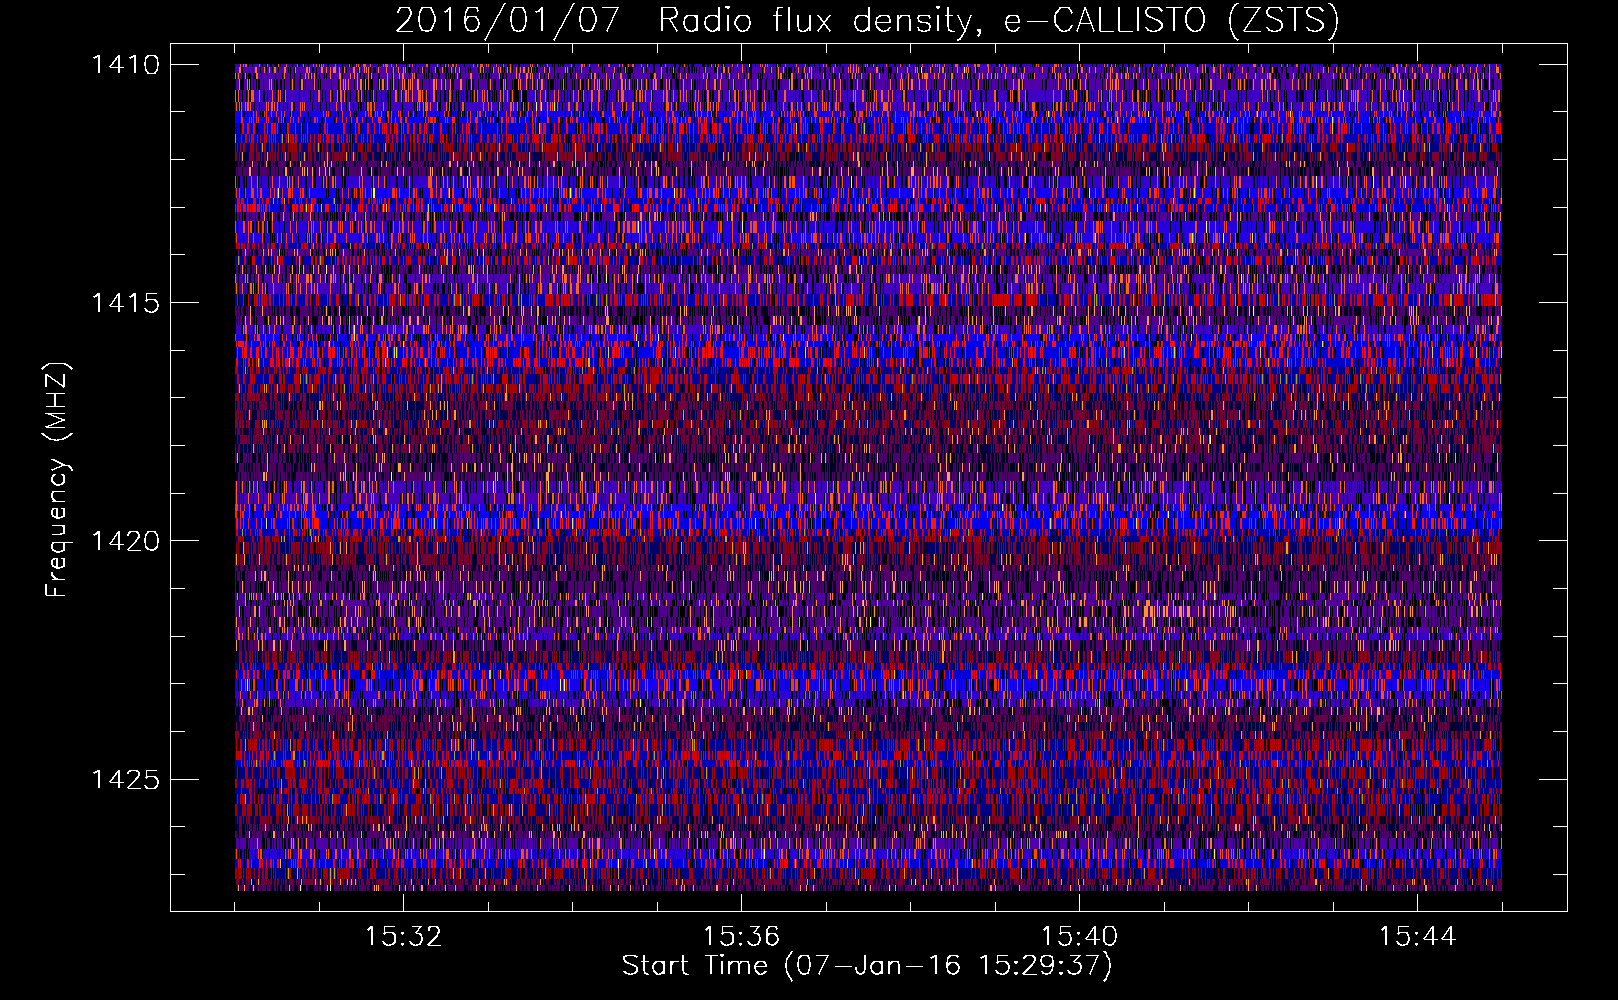Click the 1425 frequency tick label
Viewport: 1618px width, 1000px height.
(125, 779)
